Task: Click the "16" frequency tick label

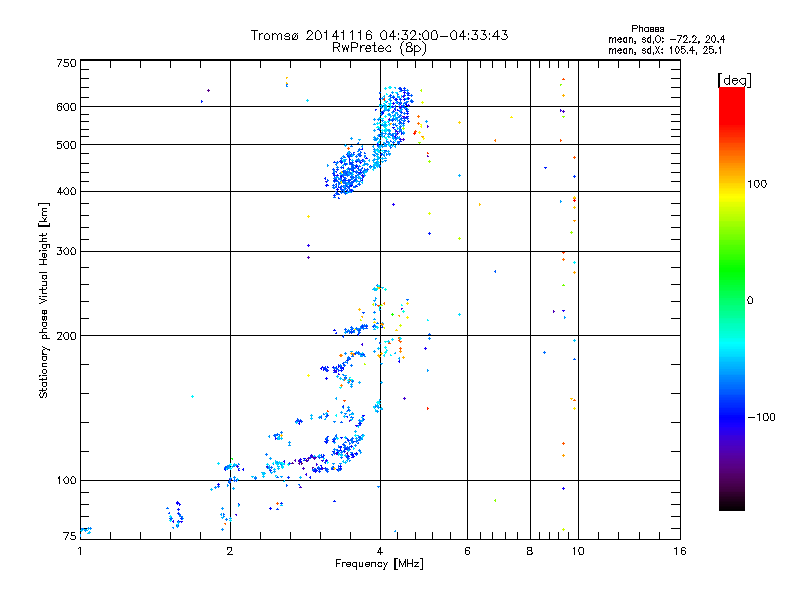Action: 680,551
